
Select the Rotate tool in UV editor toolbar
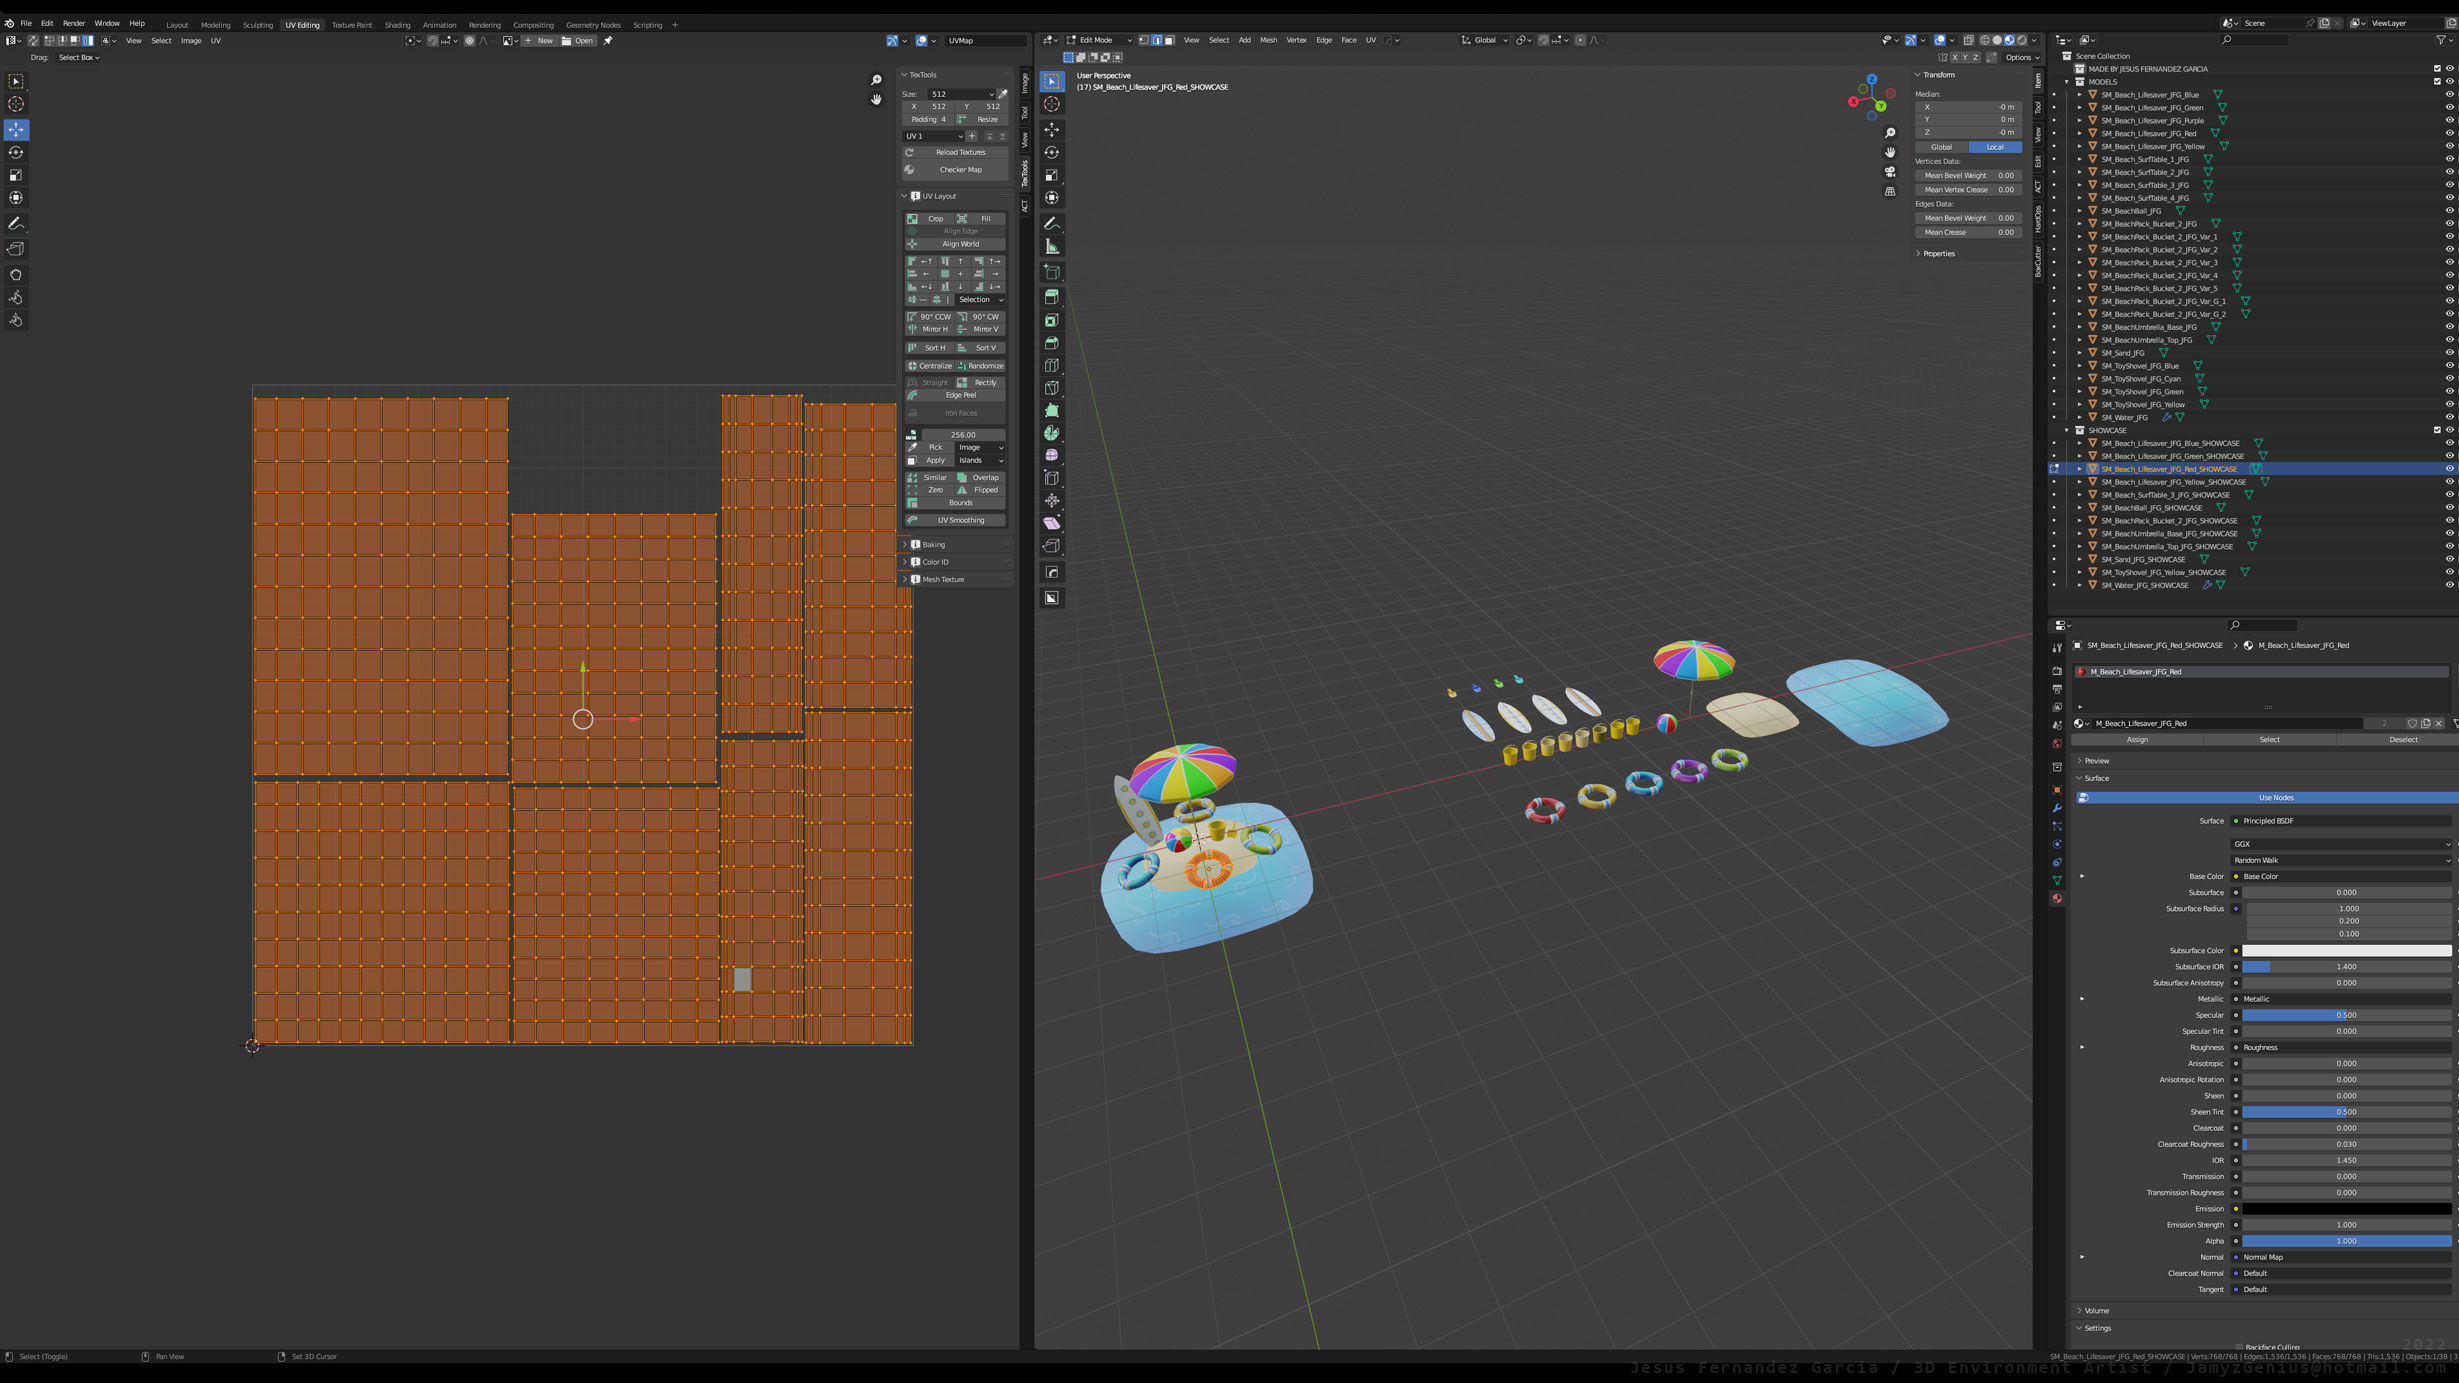[16, 152]
